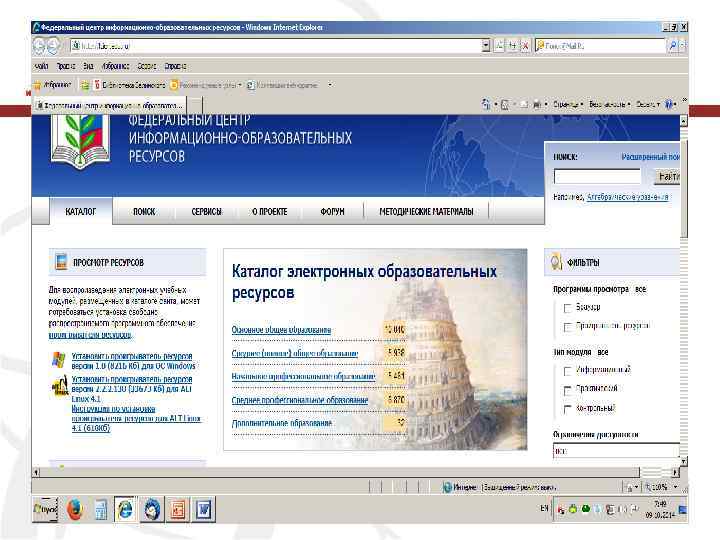720x540 pixels.
Task: Go forward with the browser forward arrow
Action: [53, 45]
